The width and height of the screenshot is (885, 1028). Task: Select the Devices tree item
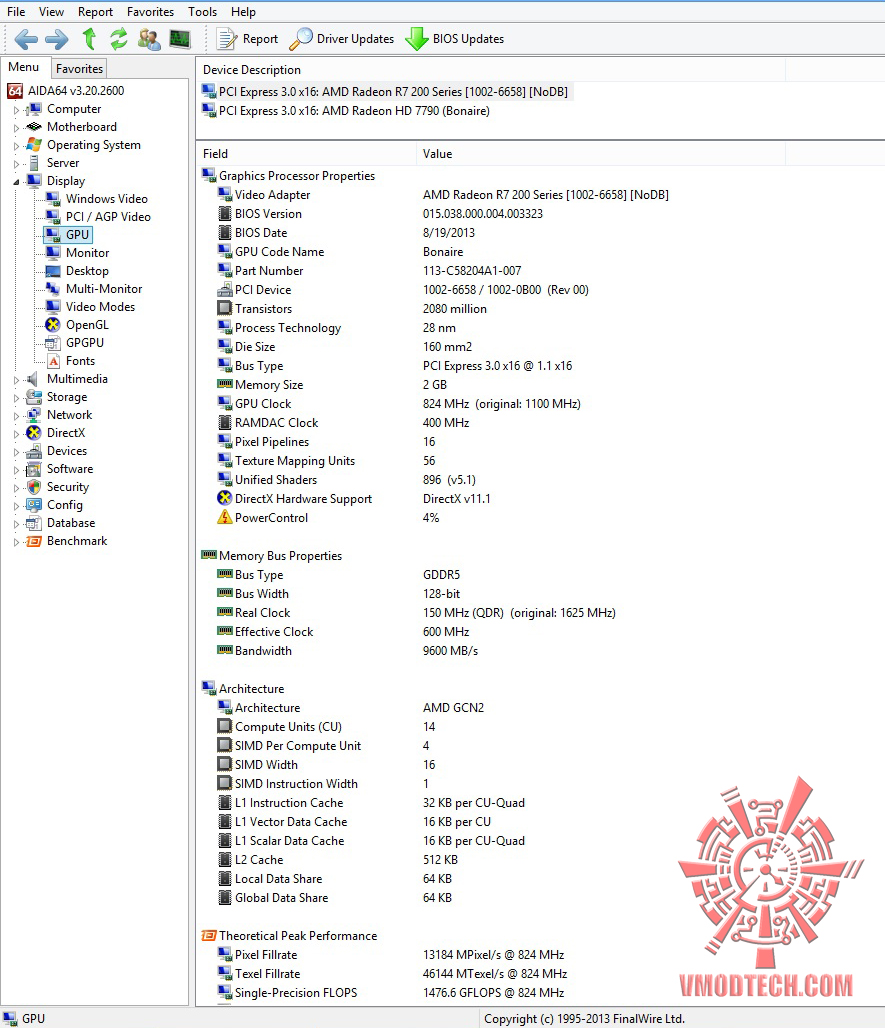[x=57, y=451]
